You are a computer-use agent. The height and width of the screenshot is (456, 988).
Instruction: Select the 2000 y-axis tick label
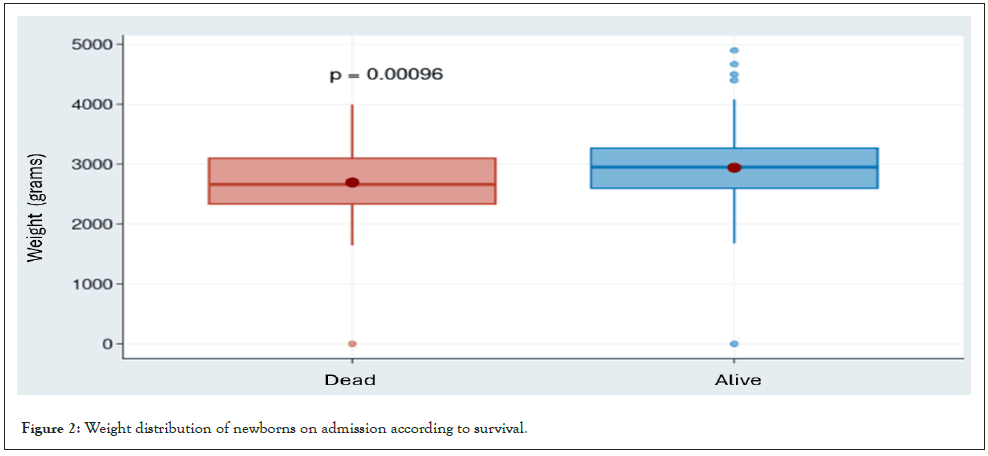coord(91,224)
